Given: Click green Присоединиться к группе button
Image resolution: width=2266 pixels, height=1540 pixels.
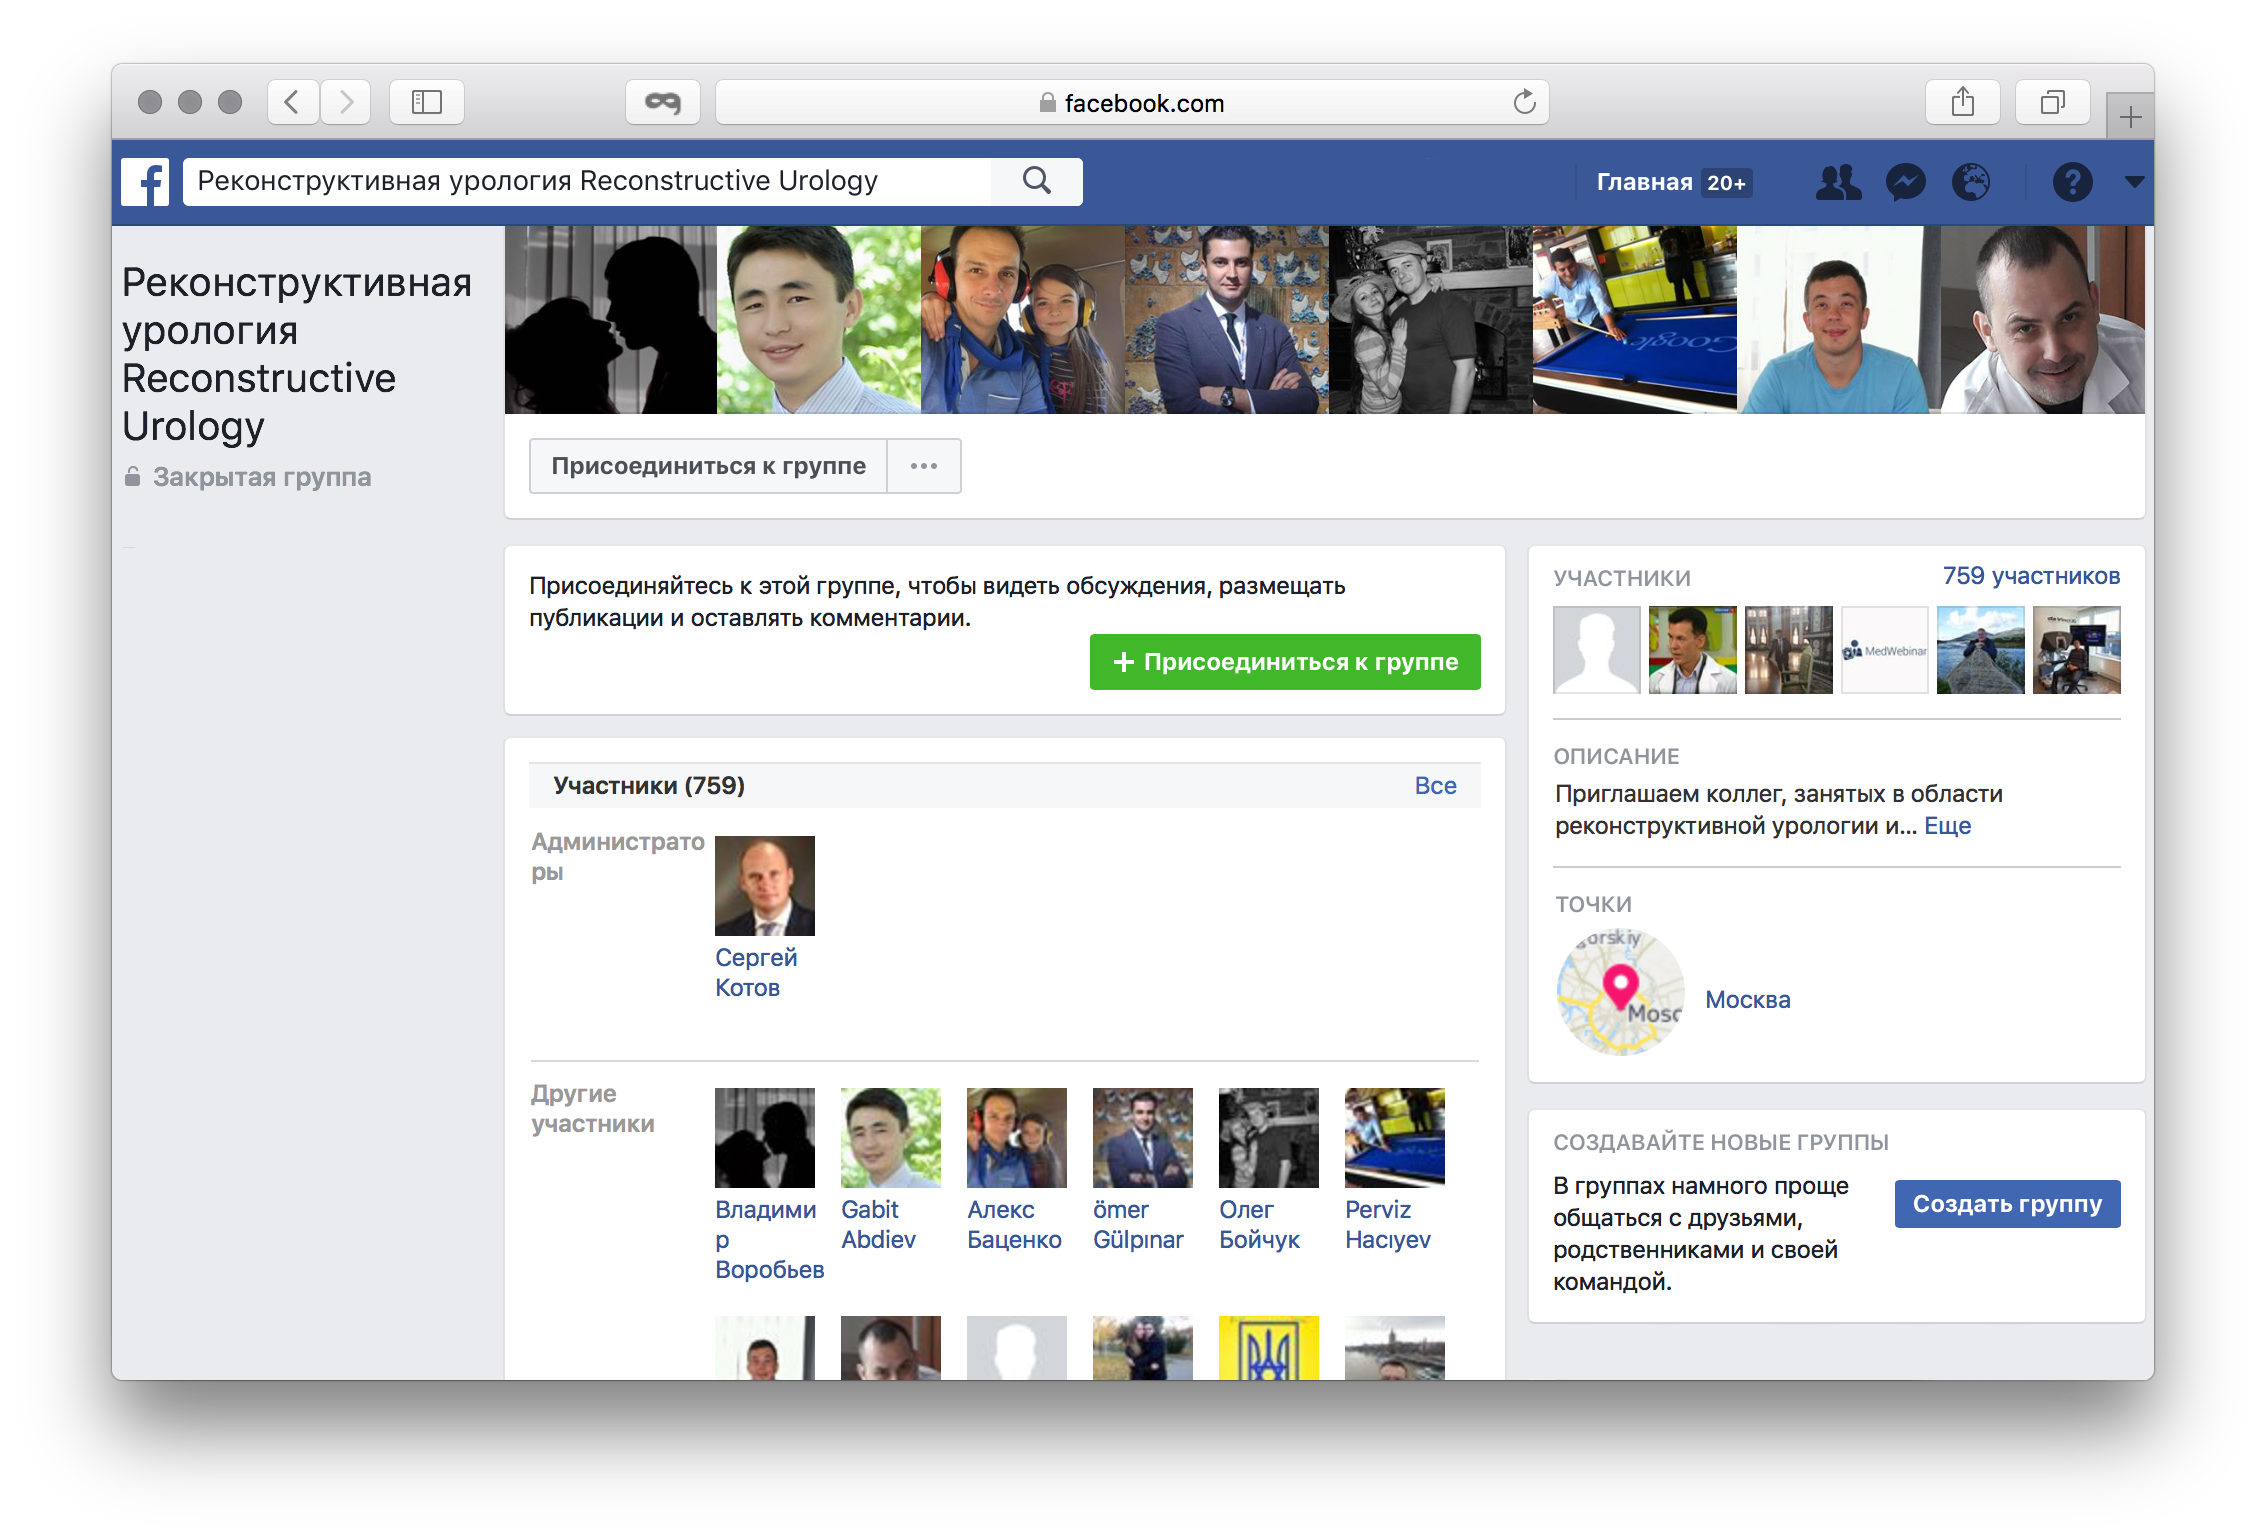Looking at the screenshot, I should (x=1285, y=662).
